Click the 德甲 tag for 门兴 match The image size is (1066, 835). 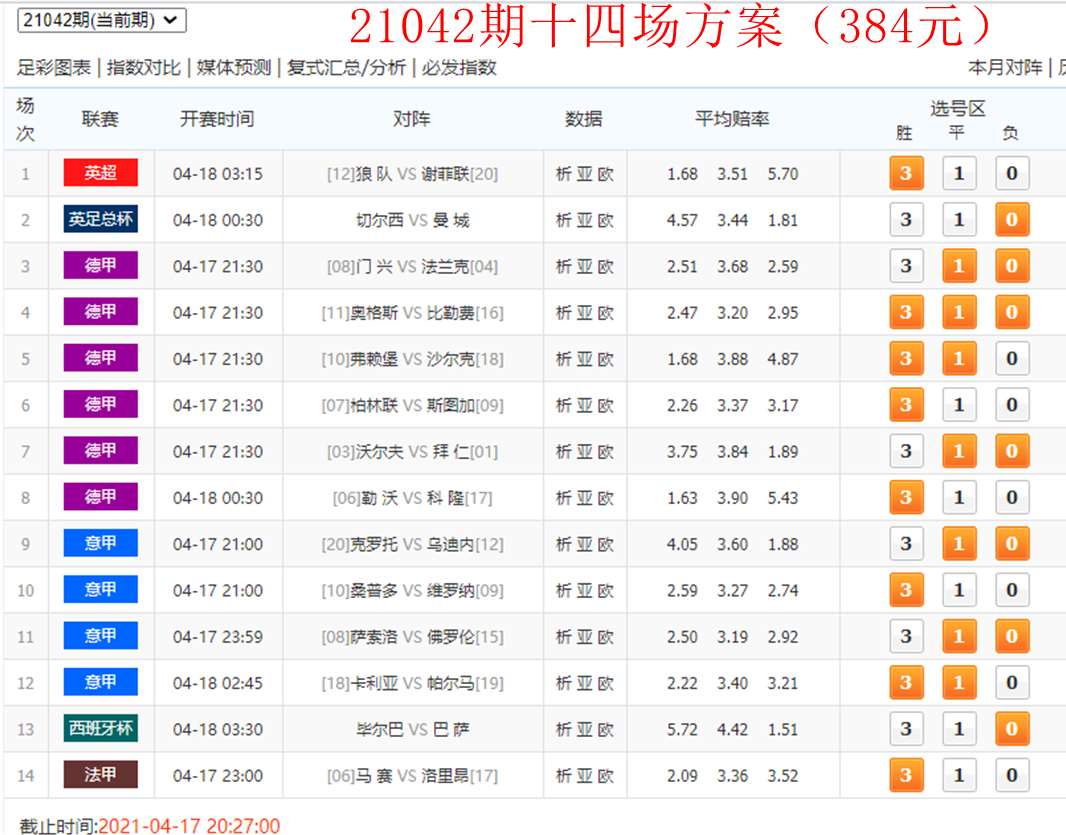click(x=101, y=265)
